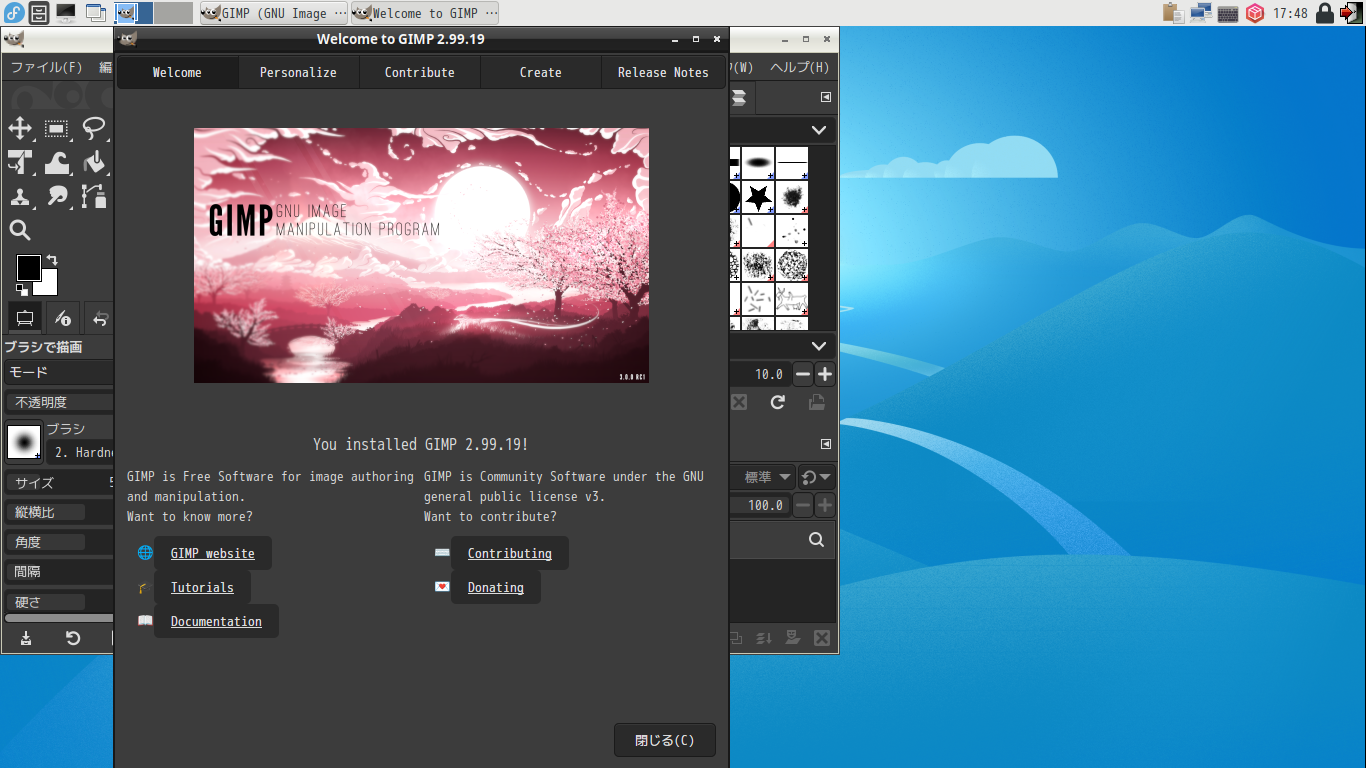Switch to the Create tab
1366x768 pixels.
click(541, 72)
